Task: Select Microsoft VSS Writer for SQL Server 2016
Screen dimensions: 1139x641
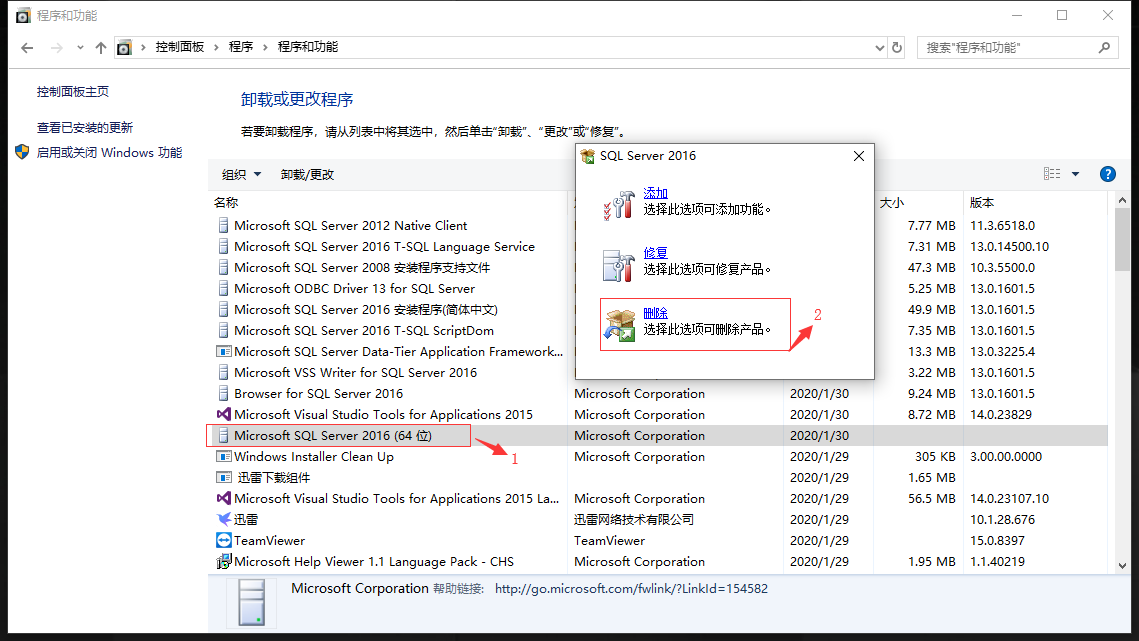Action: (355, 373)
